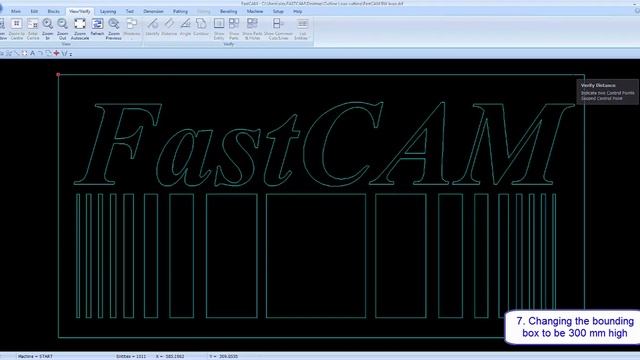Click the green V quick-access icon
The height and width of the screenshot is (360, 640).
(64, 53)
